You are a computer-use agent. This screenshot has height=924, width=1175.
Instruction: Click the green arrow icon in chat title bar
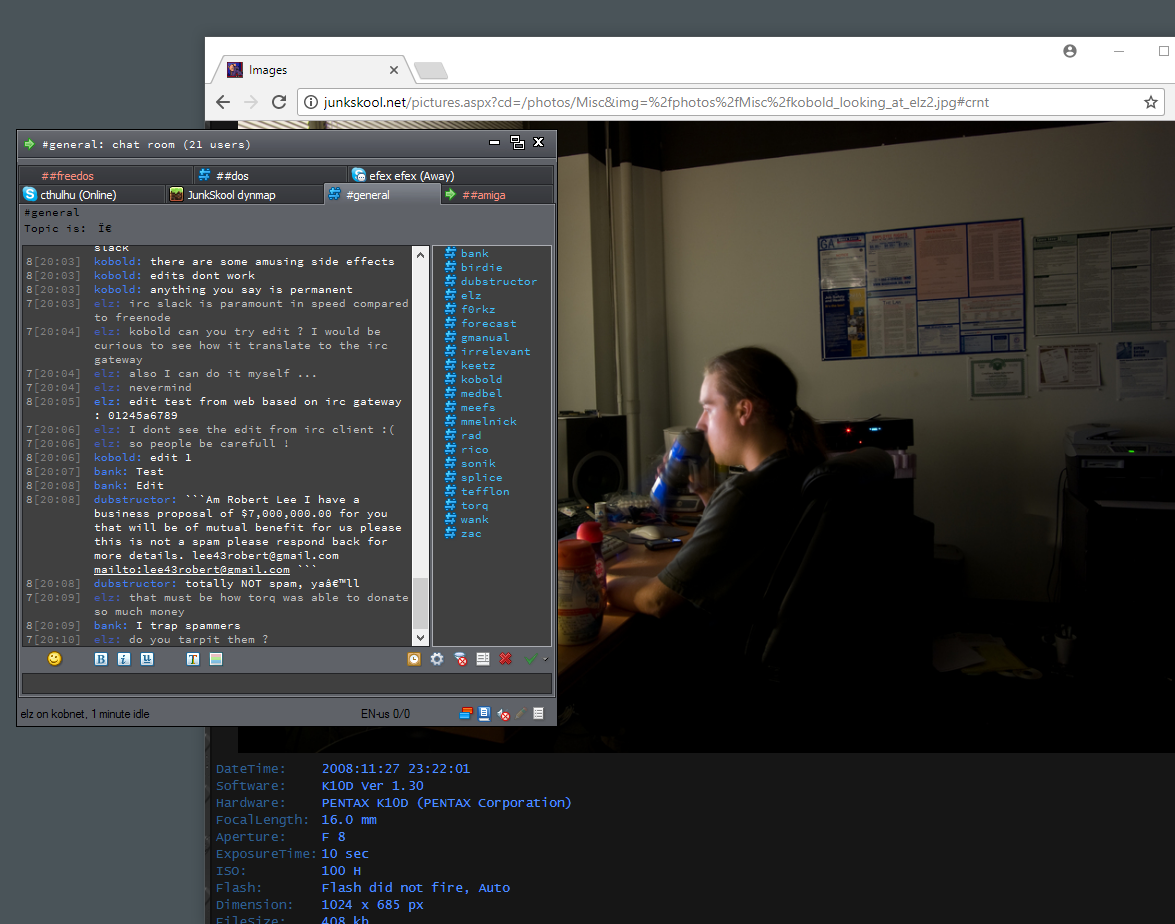tap(30, 144)
